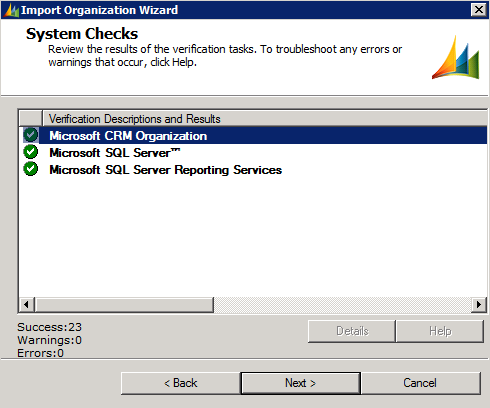Click the check icon beside SQL Server Reporting Services

click(x=31, y=169)
